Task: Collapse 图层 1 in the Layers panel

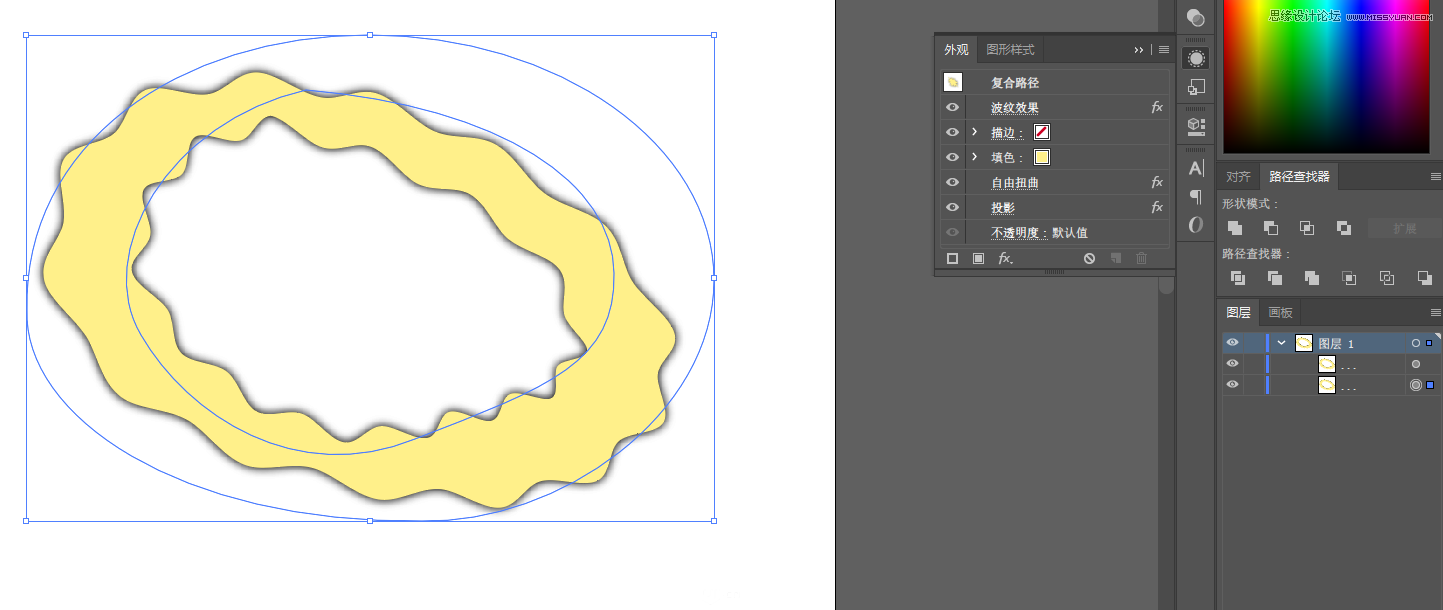Action: tap(1281, 342)
